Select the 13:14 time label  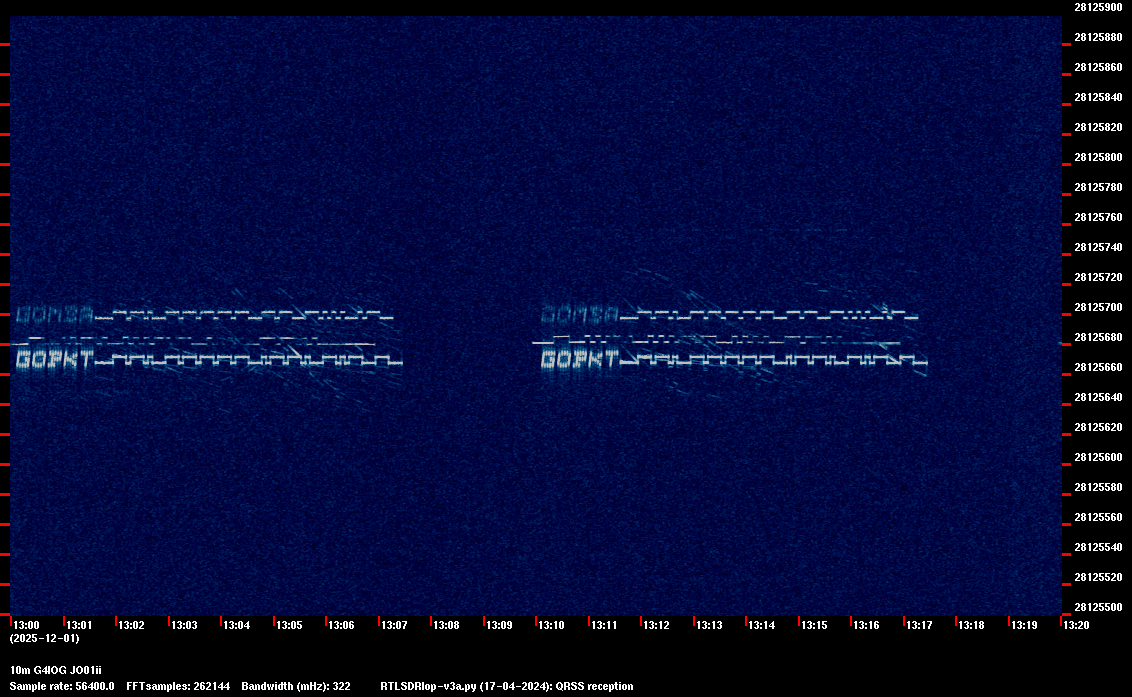click(x=762, y=625)
